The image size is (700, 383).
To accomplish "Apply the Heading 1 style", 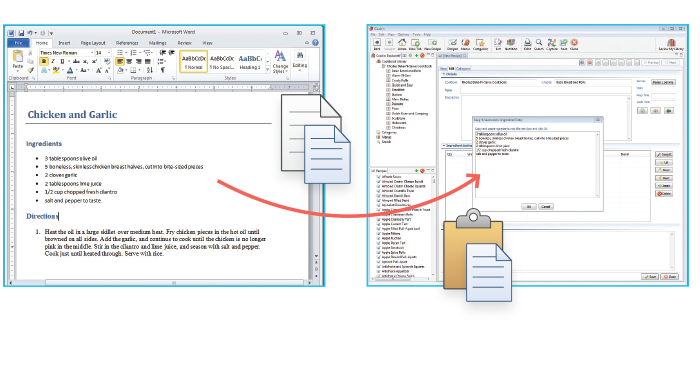I will (x=250, y=62).
